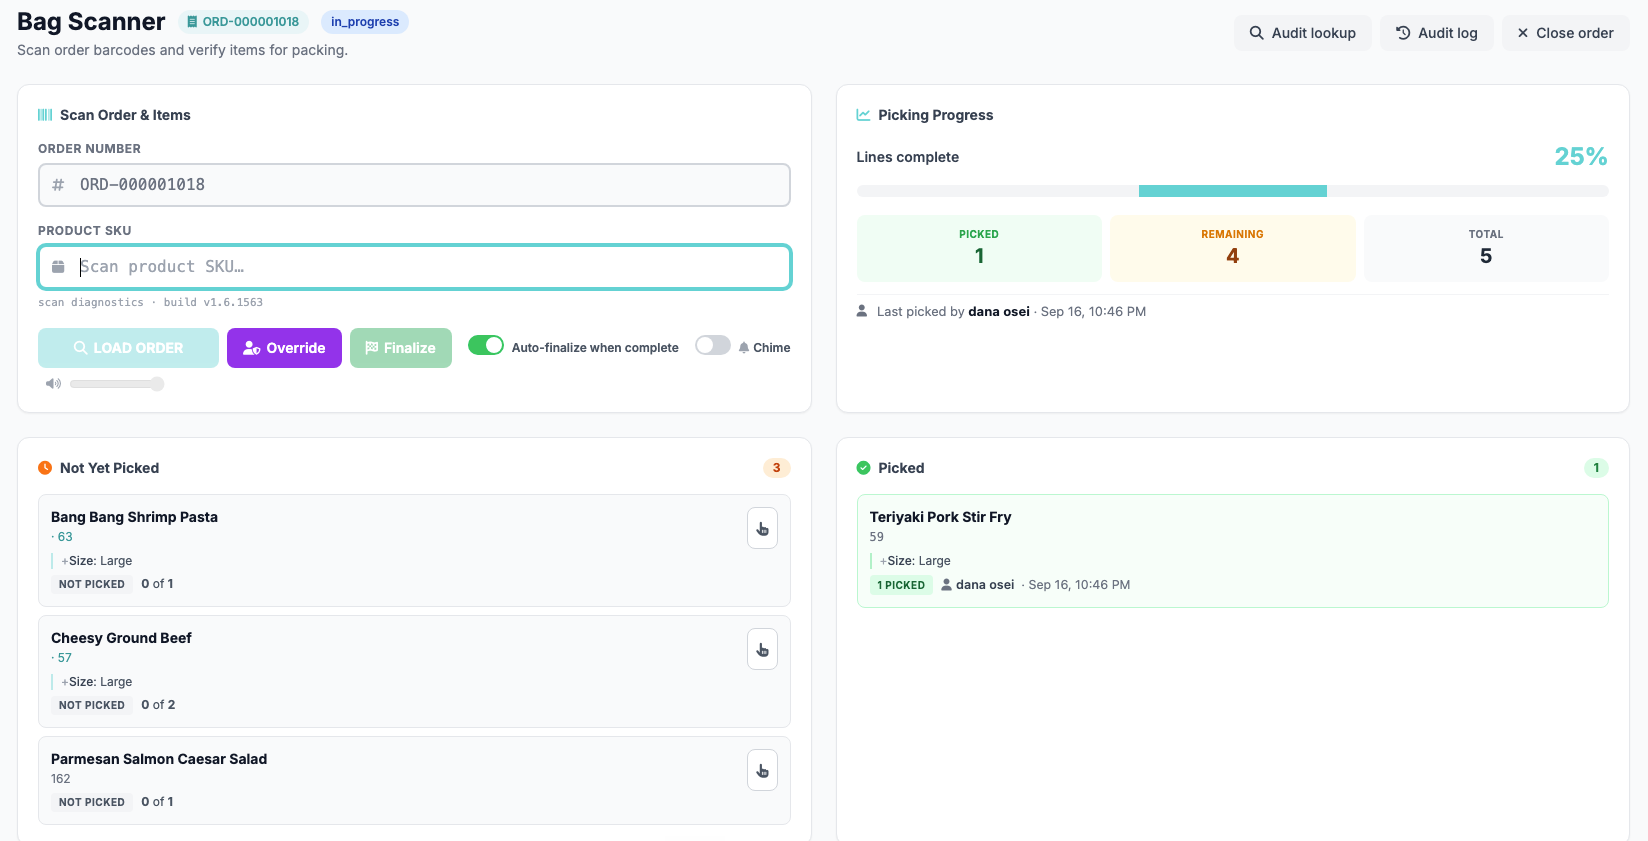Click the ORD-000001018 badge in the header
This screenshot has height=841, width=1648.
[x=243, y=22]
